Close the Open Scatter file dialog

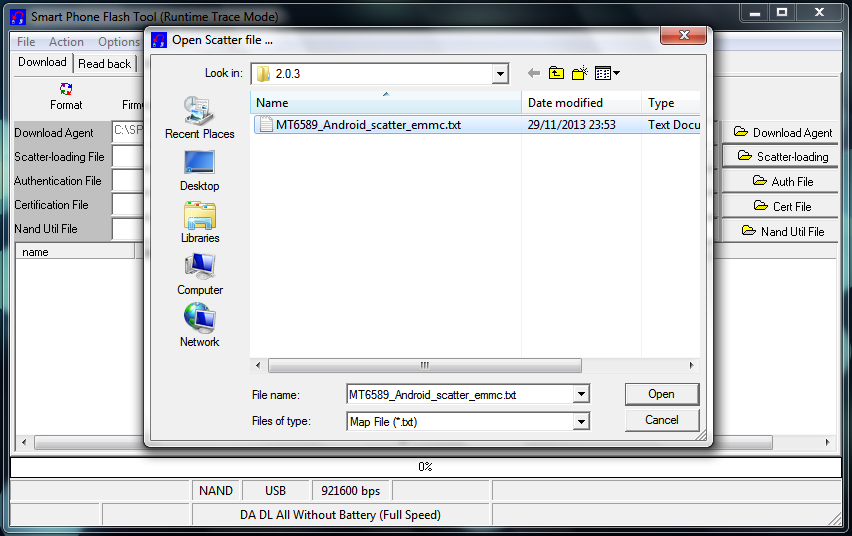(684, 35)
